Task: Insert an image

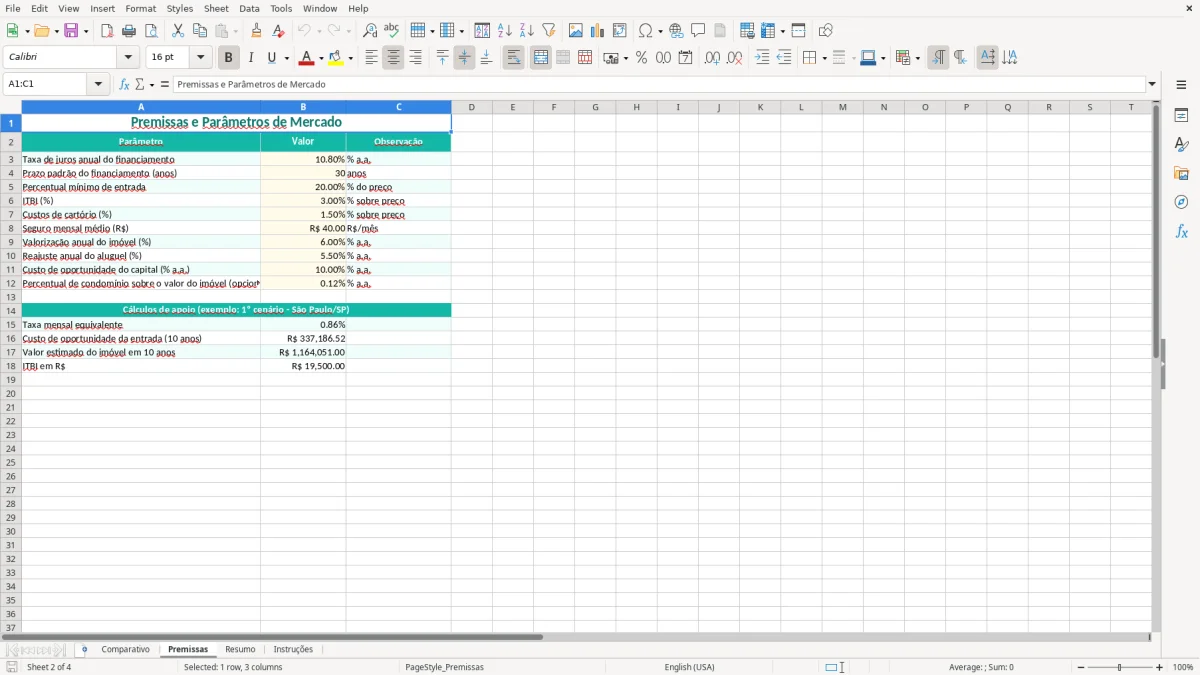Action: tap(576, 31)
